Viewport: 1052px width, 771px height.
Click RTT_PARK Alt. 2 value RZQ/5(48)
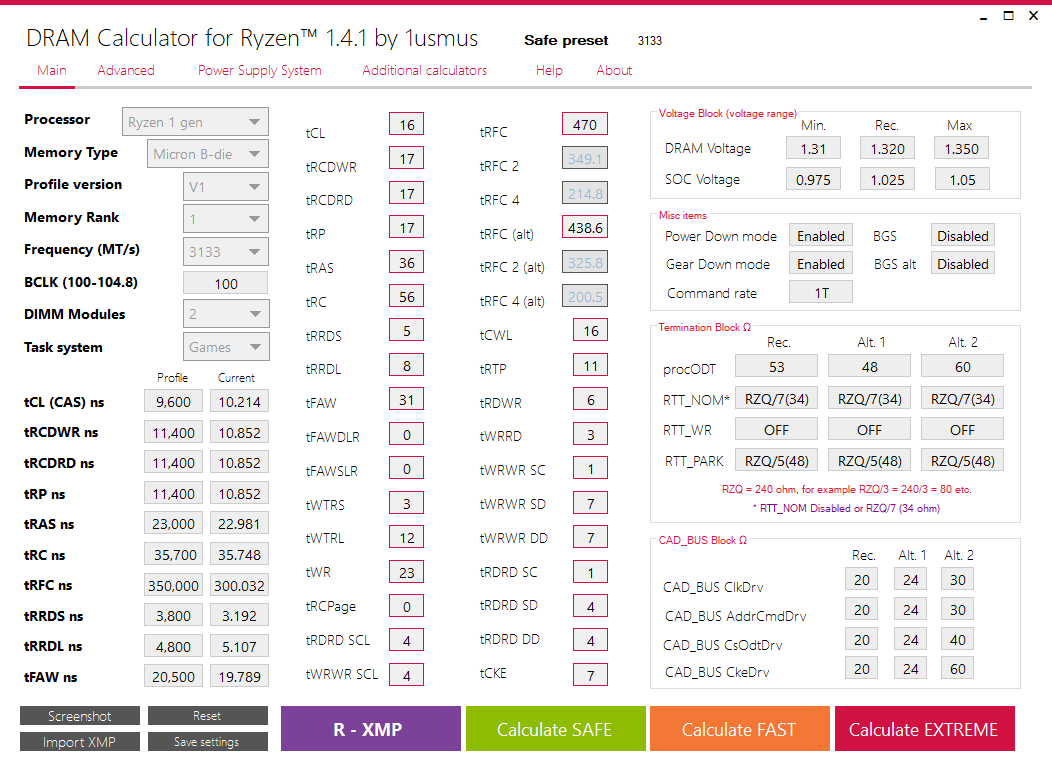click(x=963, y=461)
